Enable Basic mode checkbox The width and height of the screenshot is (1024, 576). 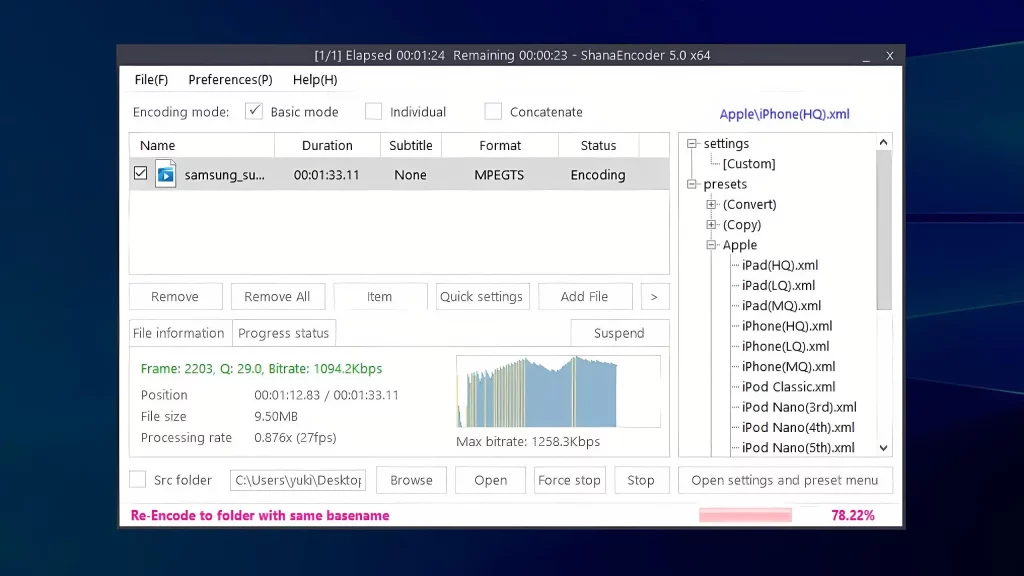(254, 112)
